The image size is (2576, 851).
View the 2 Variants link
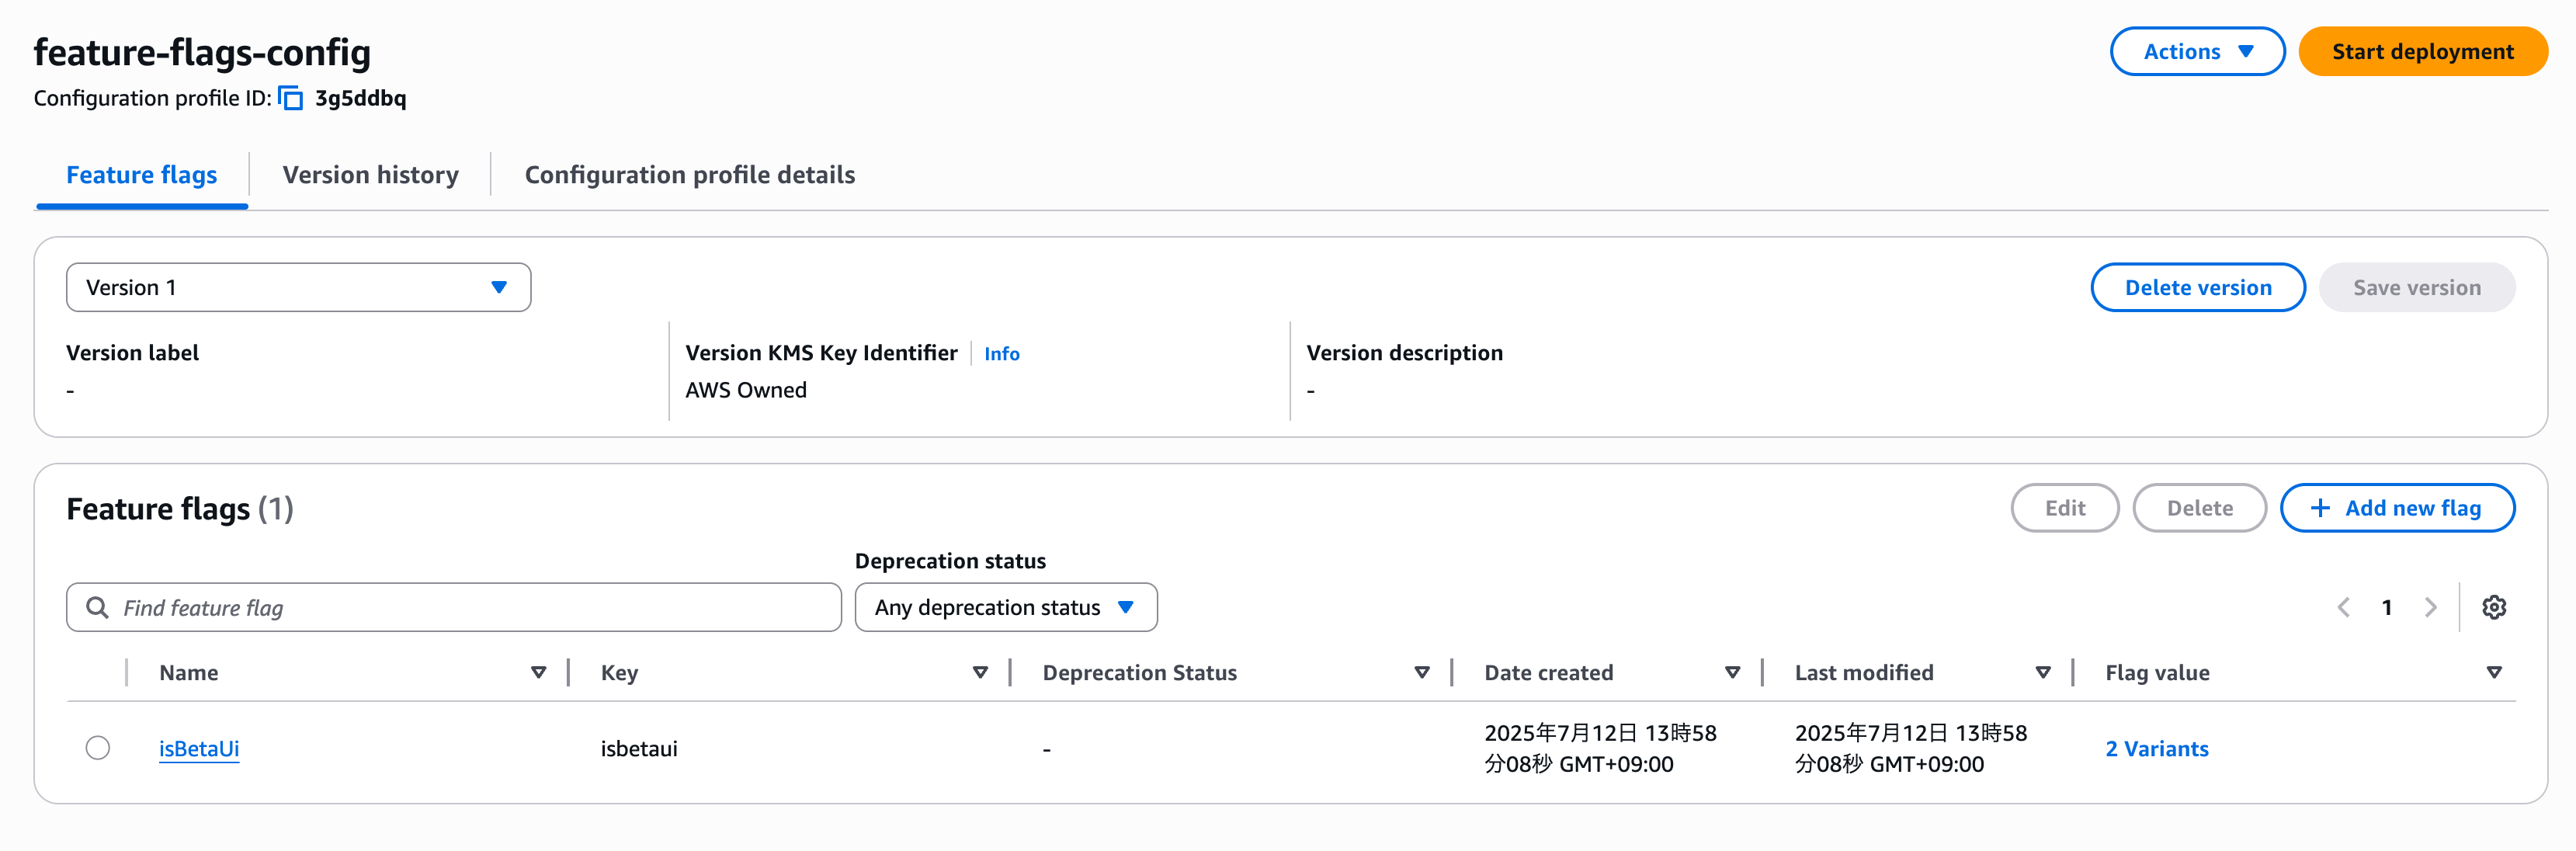2156,749
